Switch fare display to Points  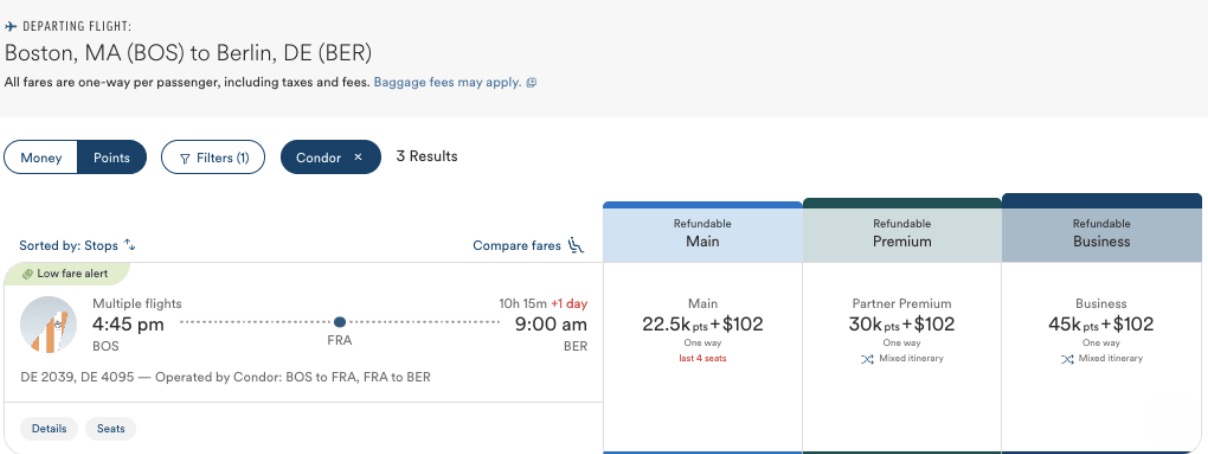(112, 158)
